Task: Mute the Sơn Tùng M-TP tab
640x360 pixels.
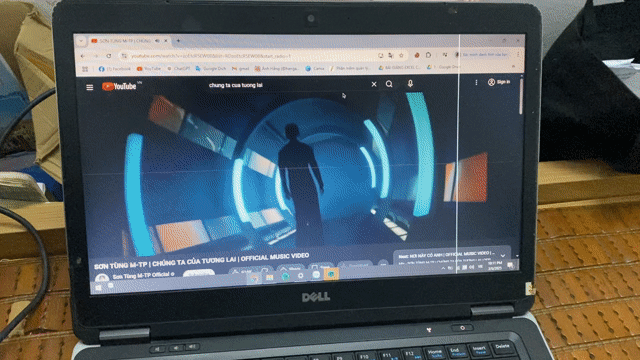Action: click(x=158, y=41)
